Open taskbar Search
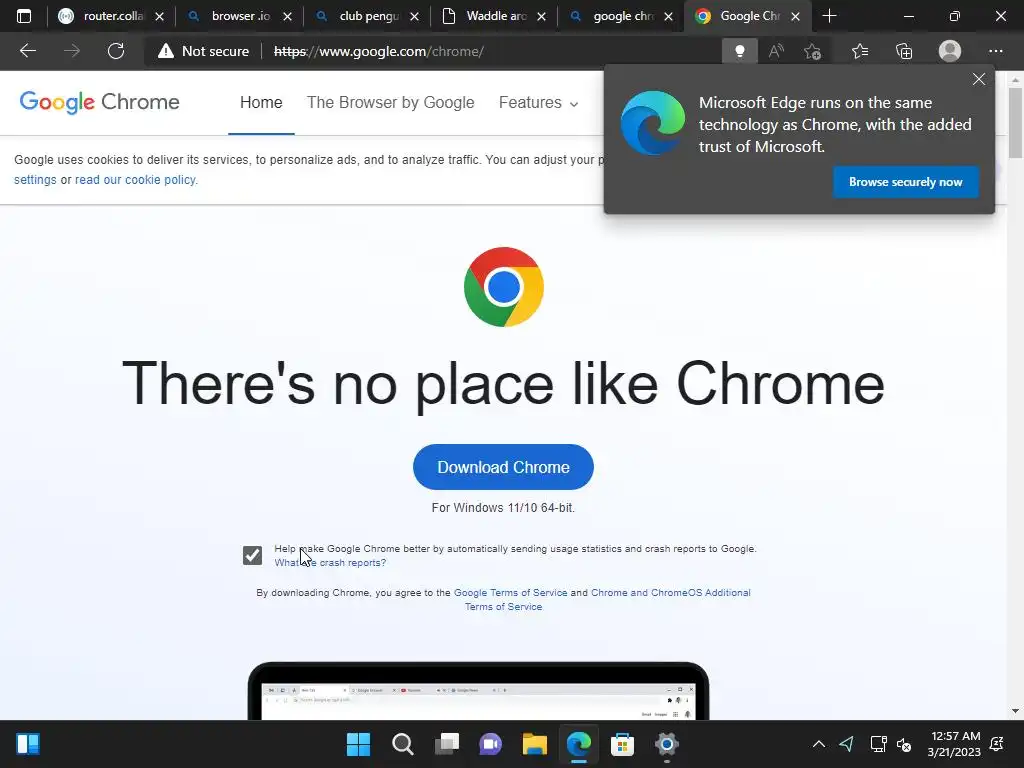The image size is (1024, 768). (x=402, y=744)
